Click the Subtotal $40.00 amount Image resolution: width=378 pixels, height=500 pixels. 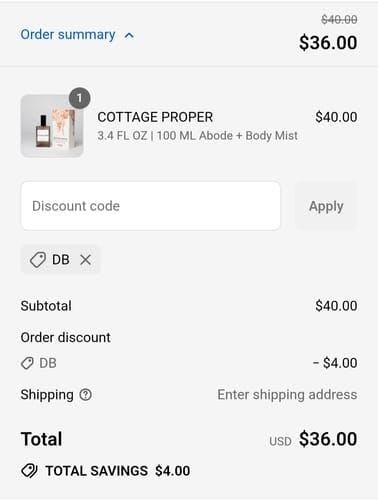[336, 306]
